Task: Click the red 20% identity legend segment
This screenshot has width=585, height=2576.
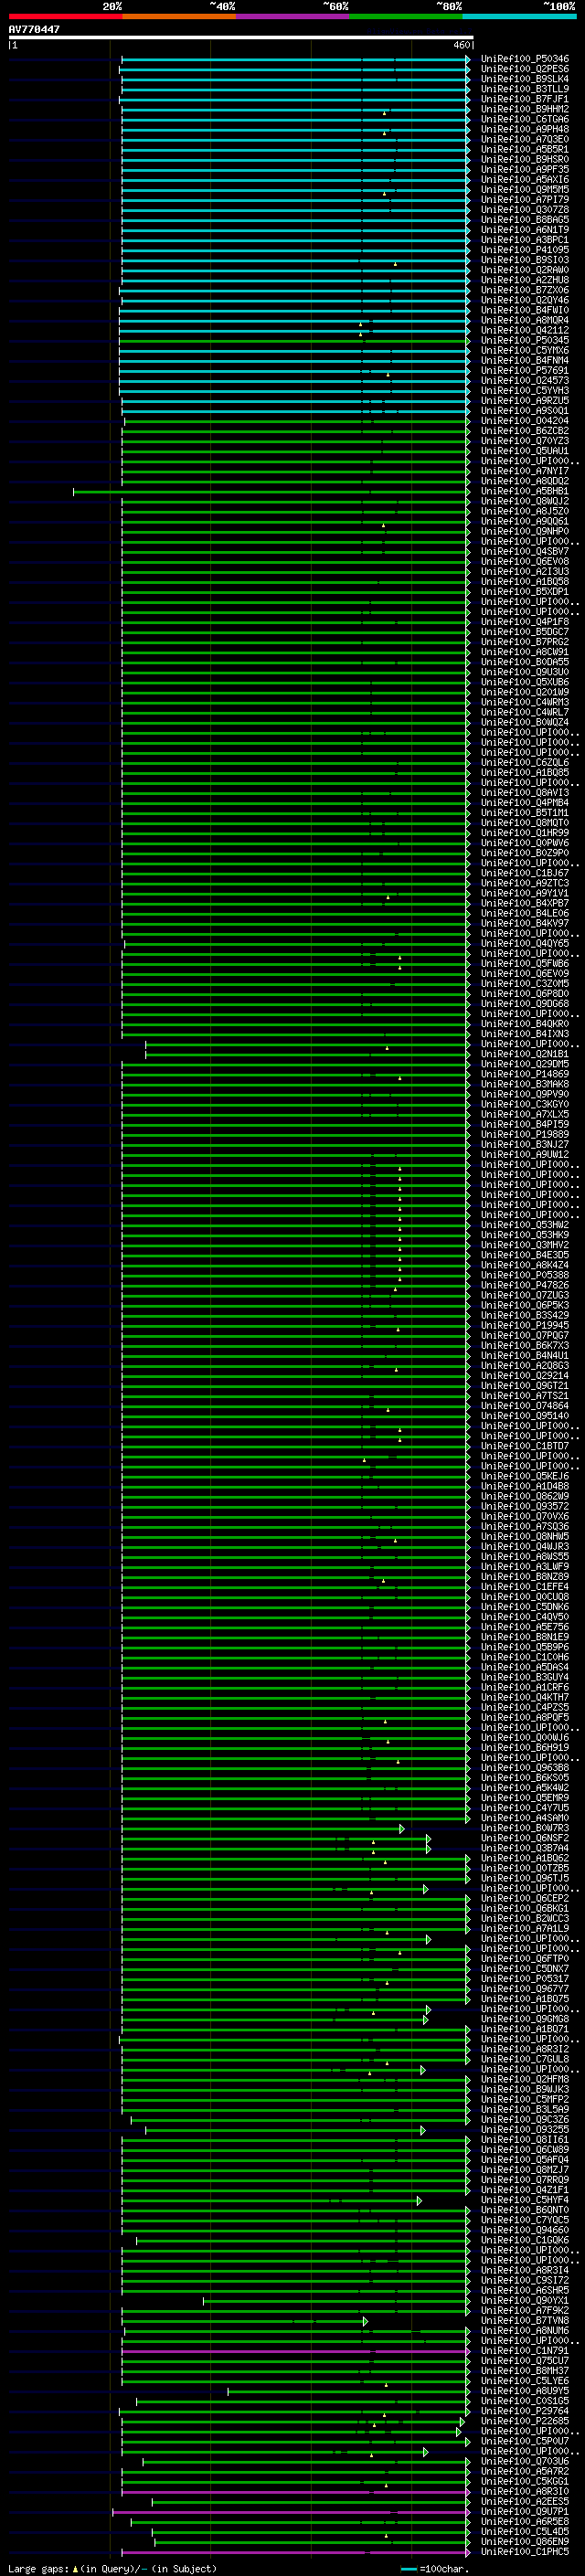Action: point(66,16)
